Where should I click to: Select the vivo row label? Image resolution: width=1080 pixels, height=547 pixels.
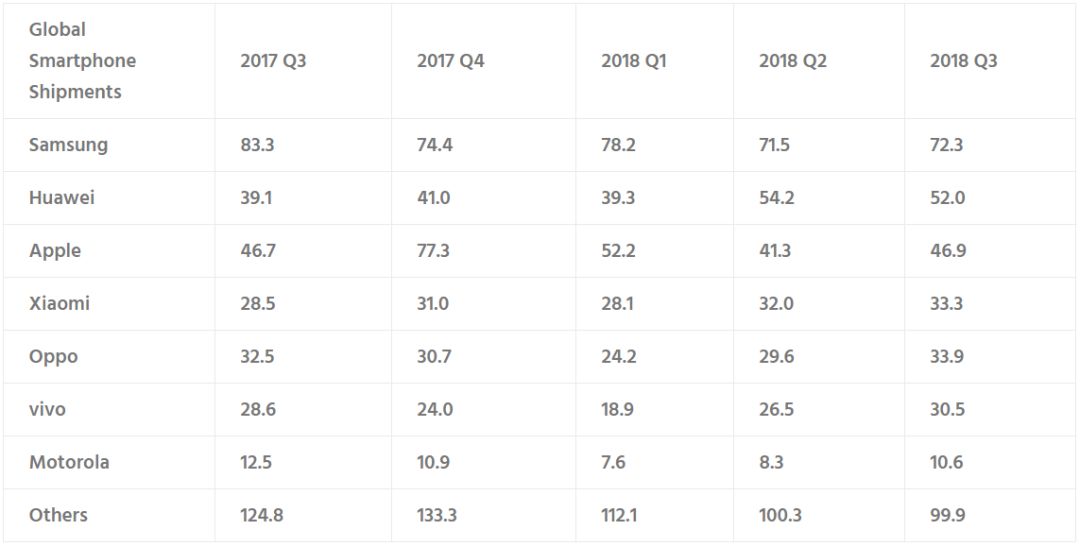[48, 409]
